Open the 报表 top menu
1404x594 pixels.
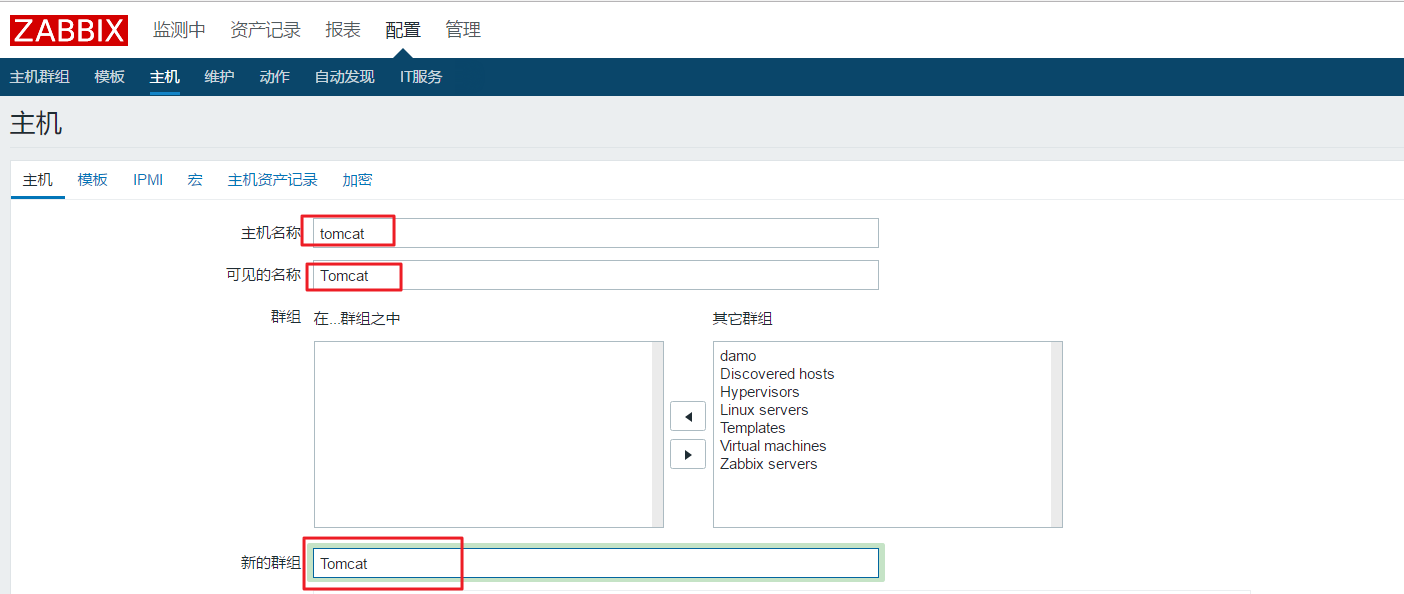[x=343, y=30]
